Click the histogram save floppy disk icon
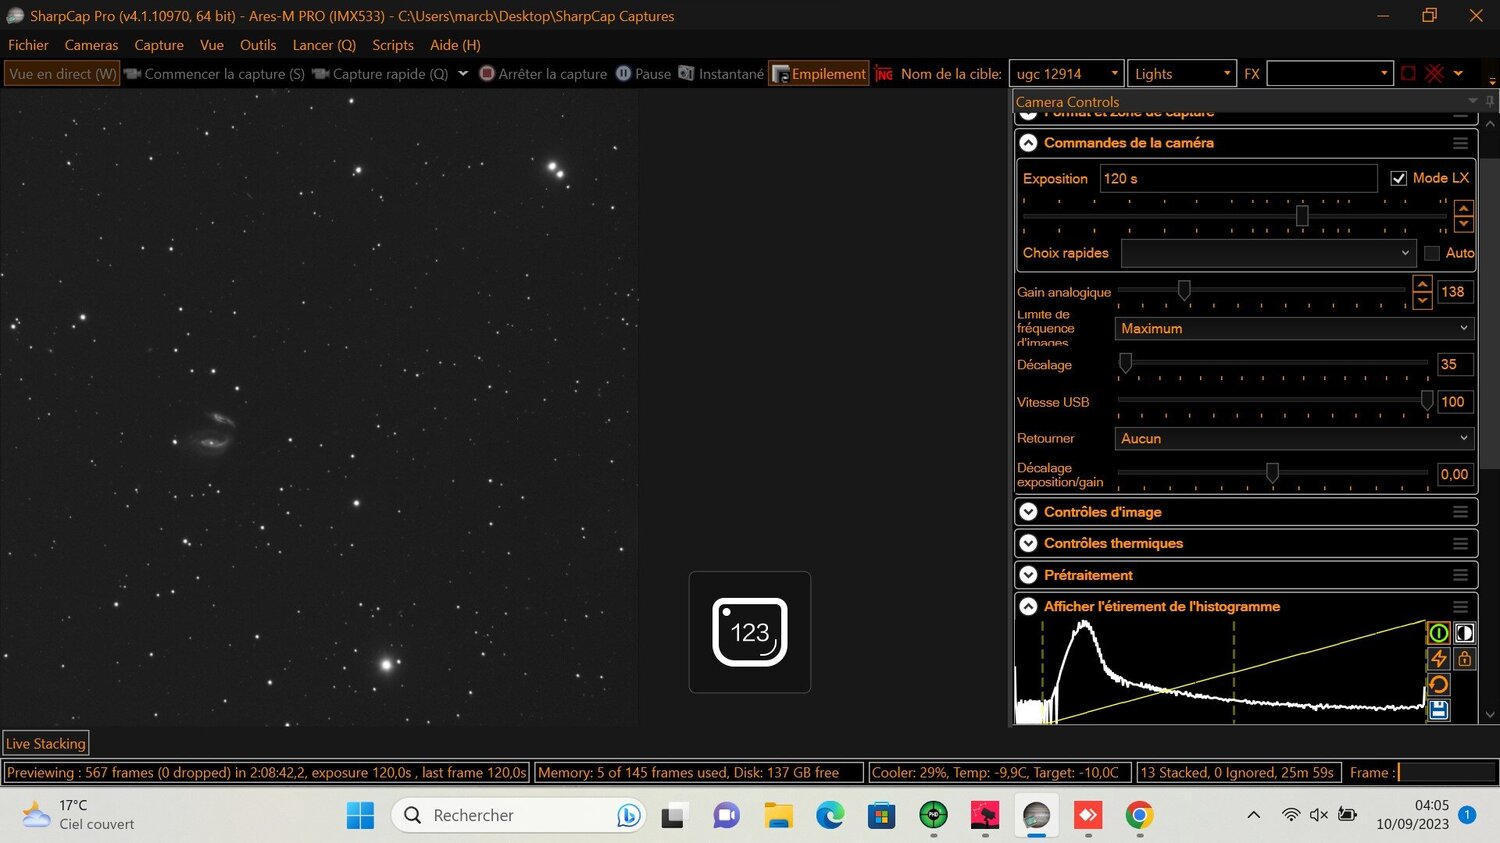This screenshot has height=843, width=1500. [x=1438, y=710]
